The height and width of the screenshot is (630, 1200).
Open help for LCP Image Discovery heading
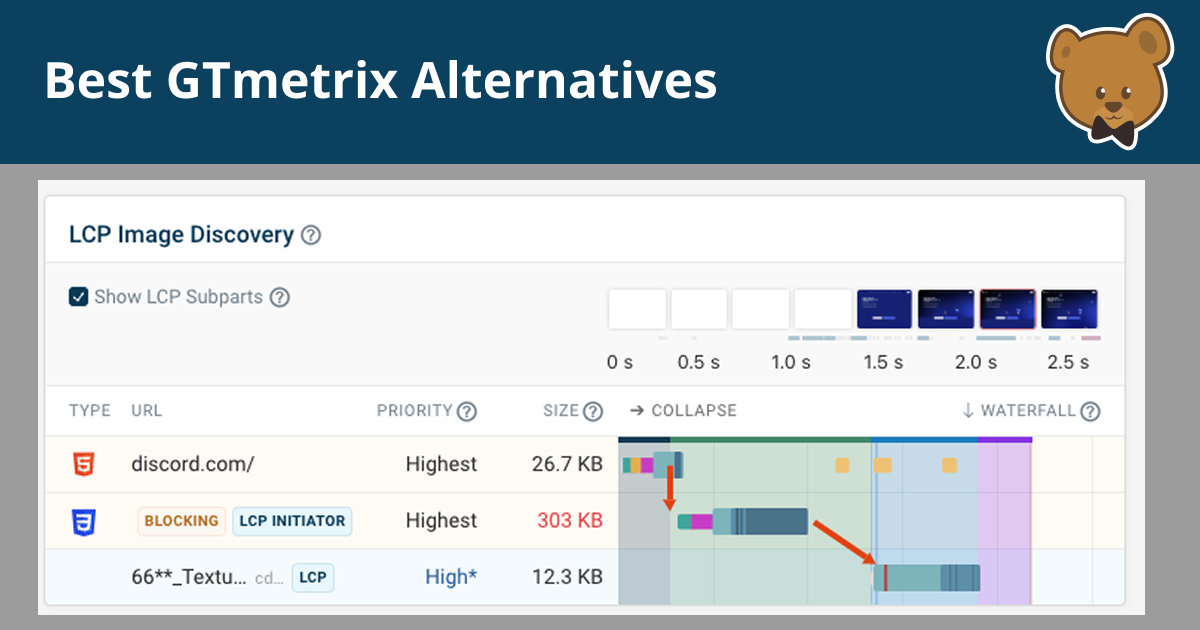click(x=310, y=234)
